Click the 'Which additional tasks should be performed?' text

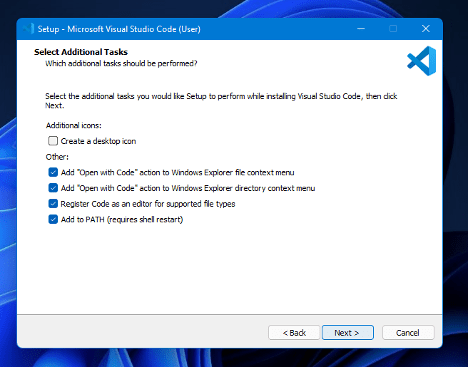pos(121,63)
